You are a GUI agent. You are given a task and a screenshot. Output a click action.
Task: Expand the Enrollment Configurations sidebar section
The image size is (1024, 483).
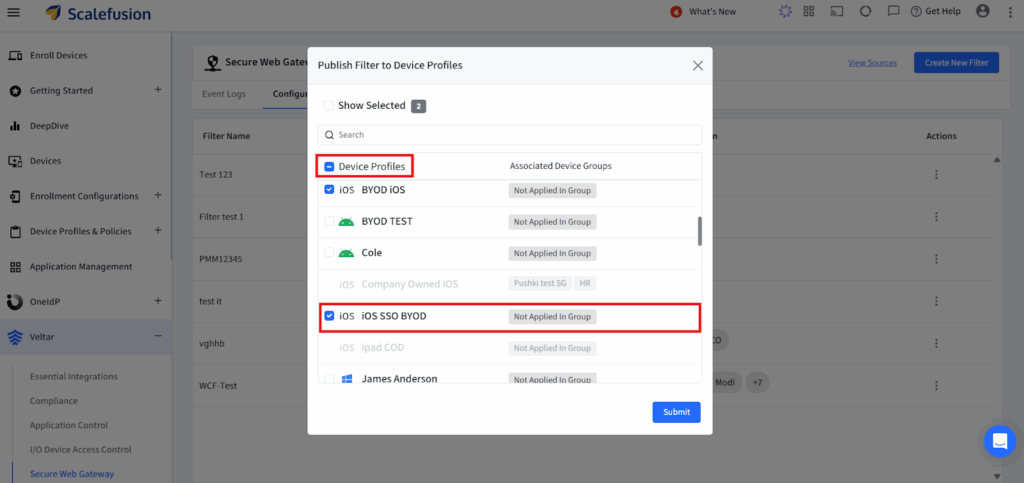[x=157, y=196]
